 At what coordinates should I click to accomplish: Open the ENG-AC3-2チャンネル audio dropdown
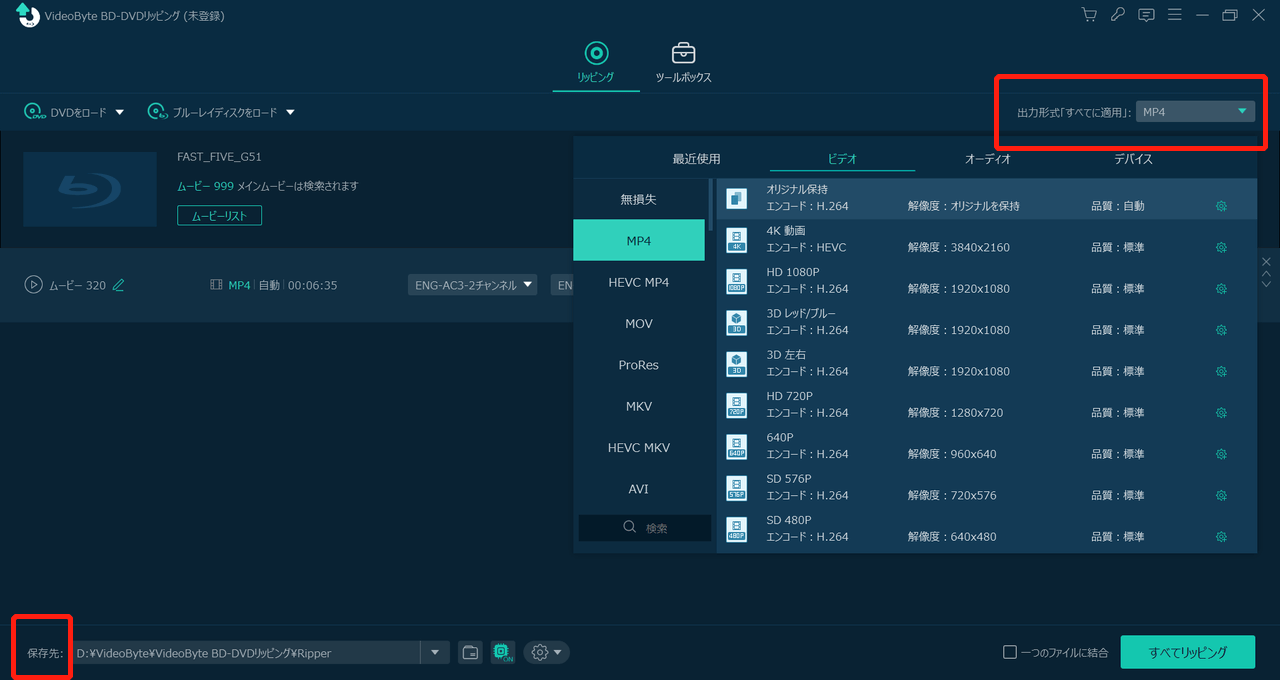coord(472,284)
